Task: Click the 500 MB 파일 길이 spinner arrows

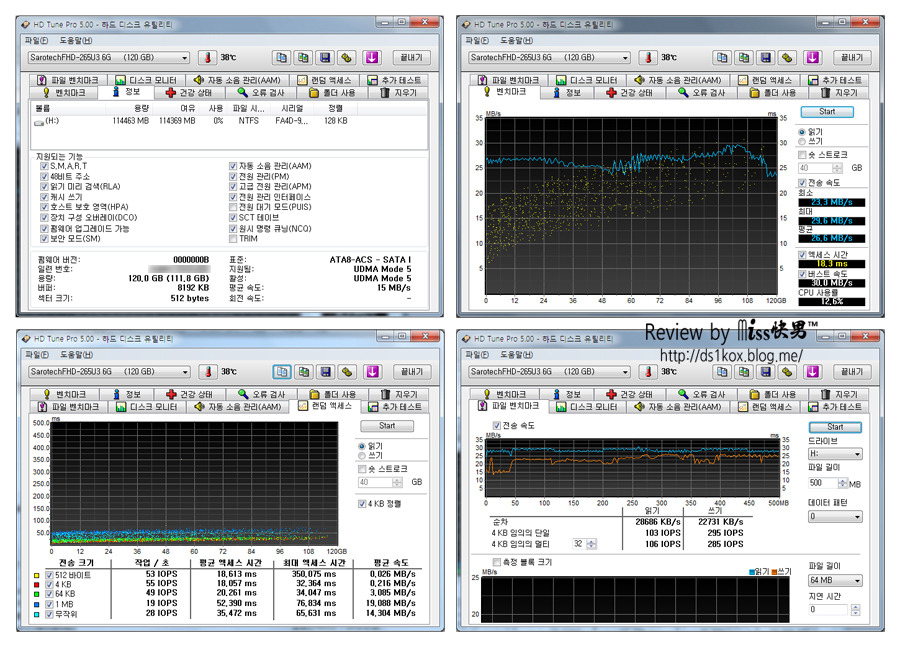Action: [843, 483]
